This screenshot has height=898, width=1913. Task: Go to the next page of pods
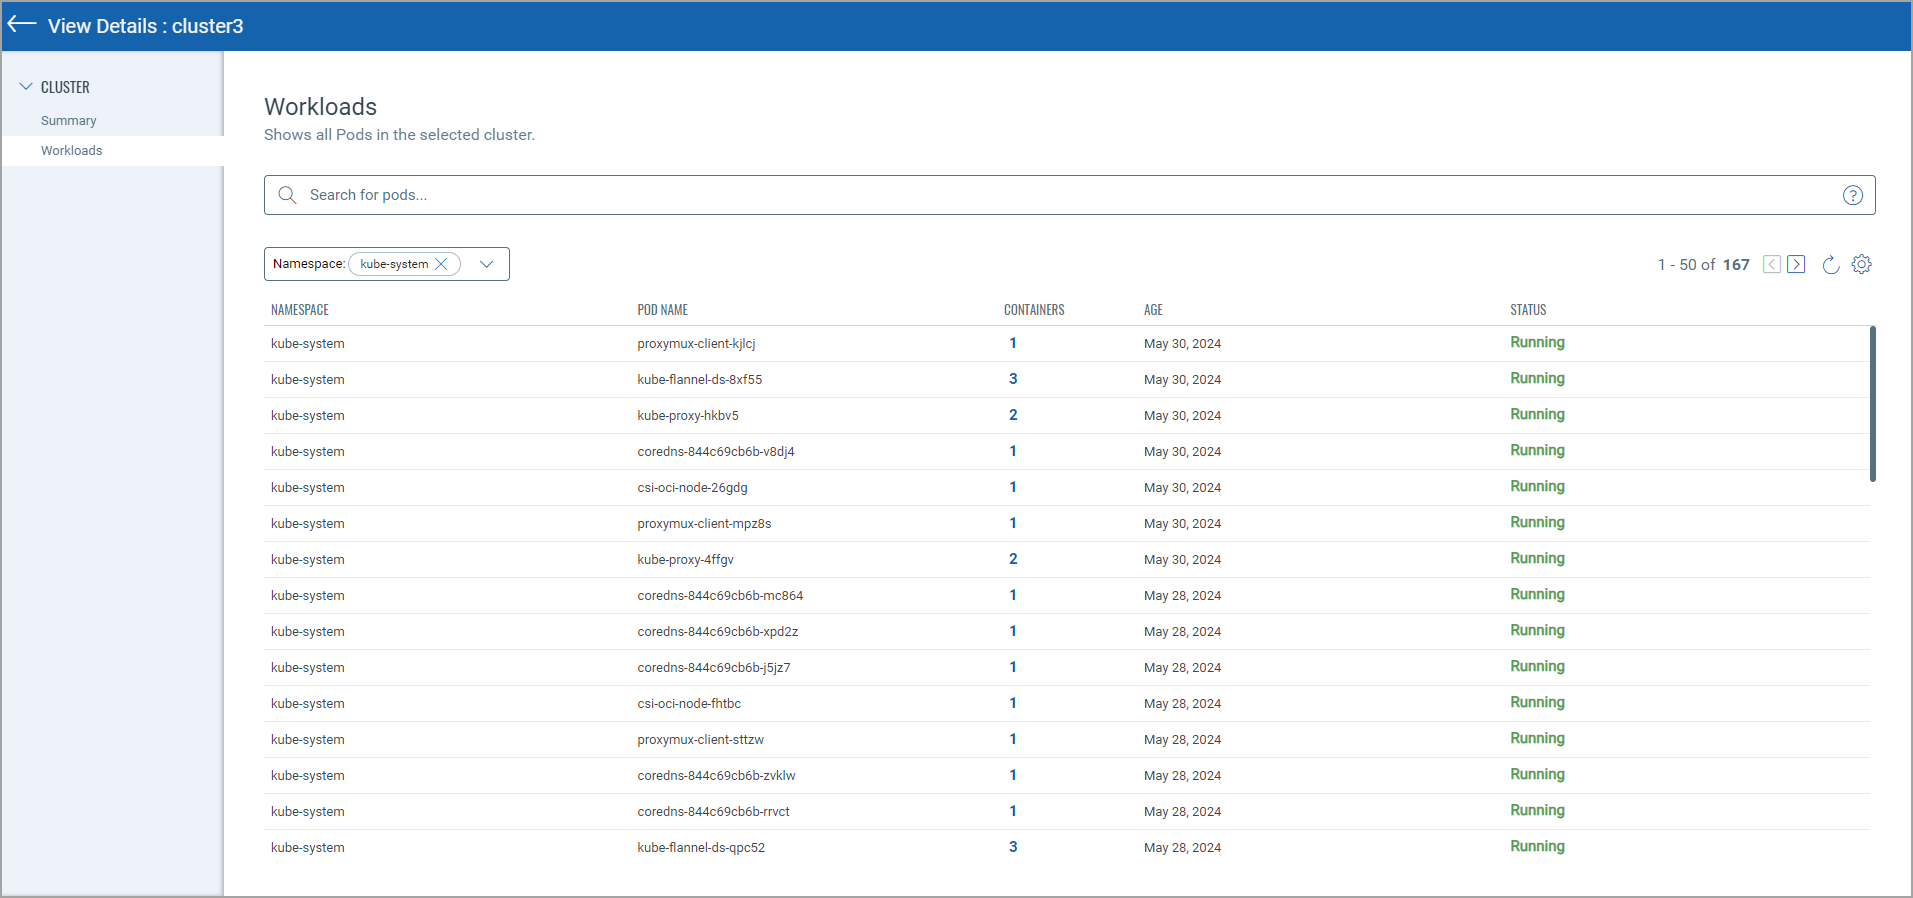(1796, 264)
